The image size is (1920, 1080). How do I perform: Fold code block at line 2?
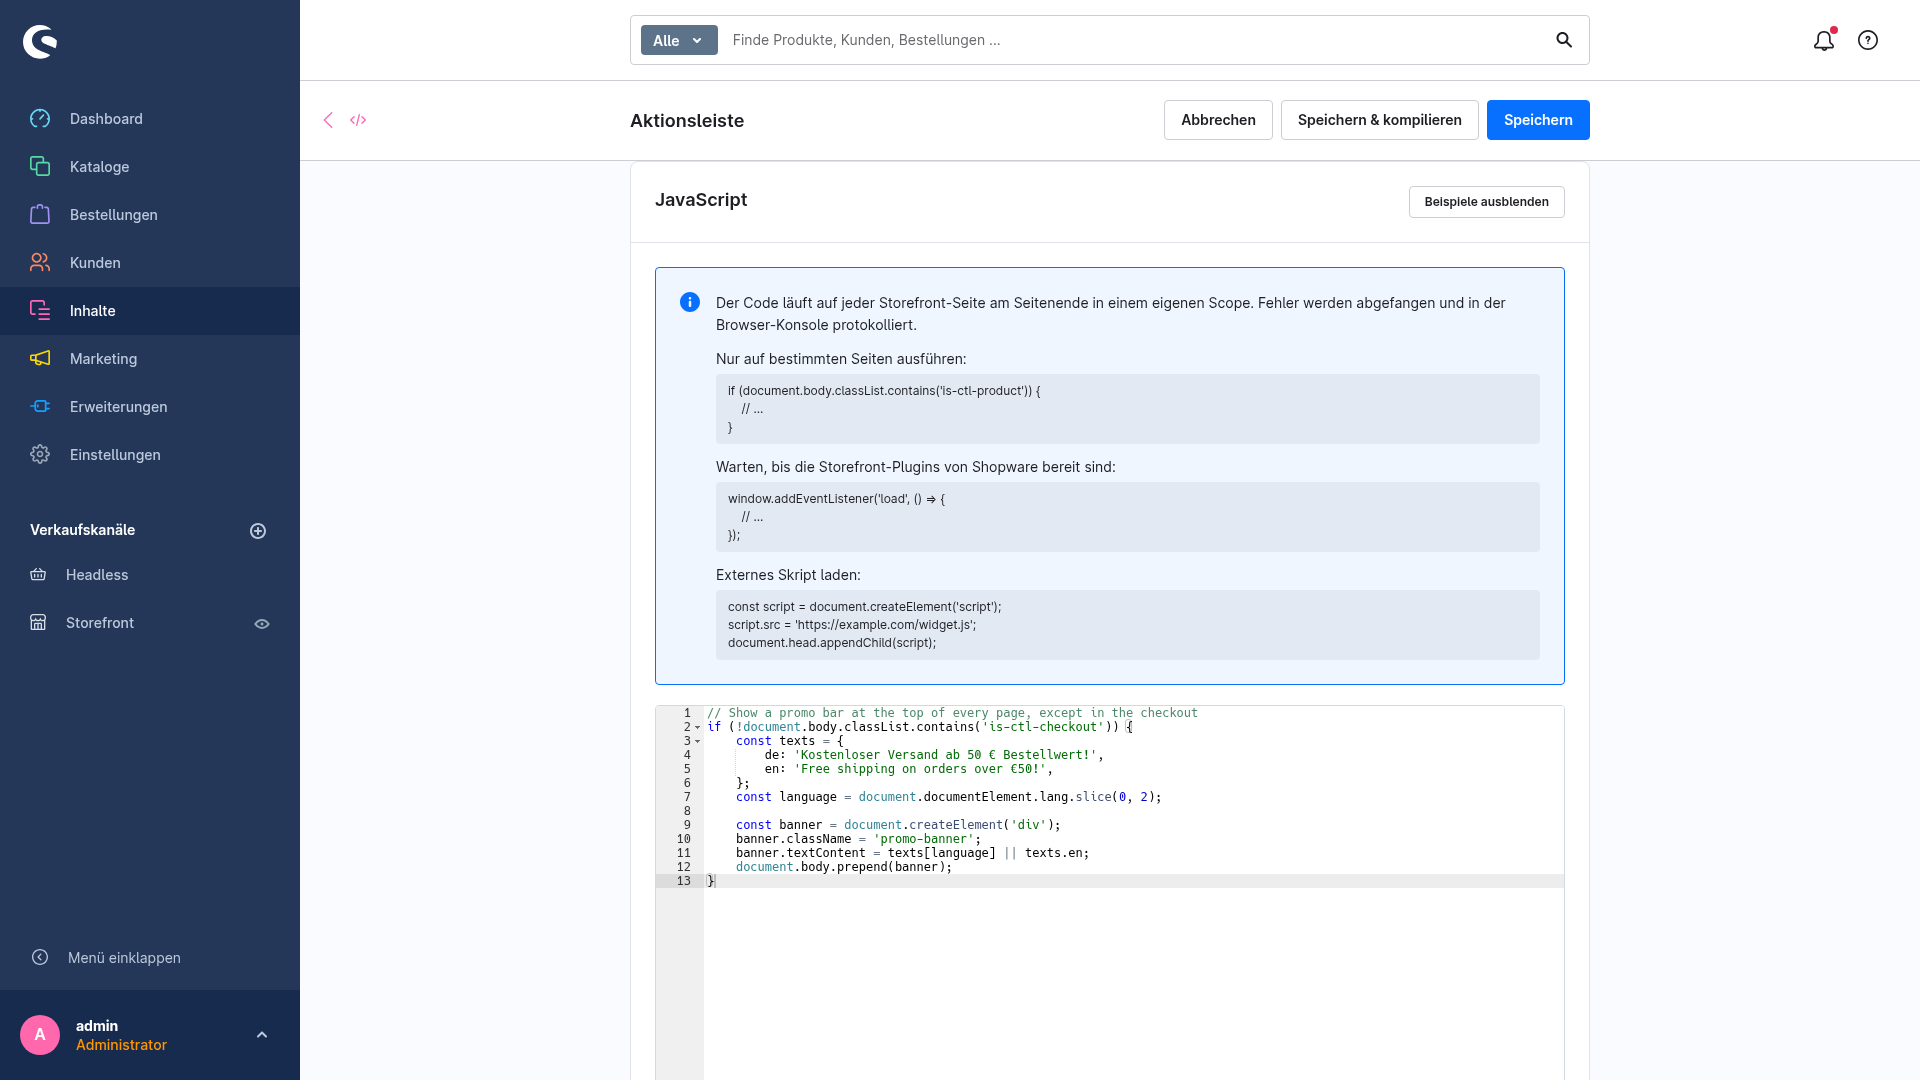(698, 727)
